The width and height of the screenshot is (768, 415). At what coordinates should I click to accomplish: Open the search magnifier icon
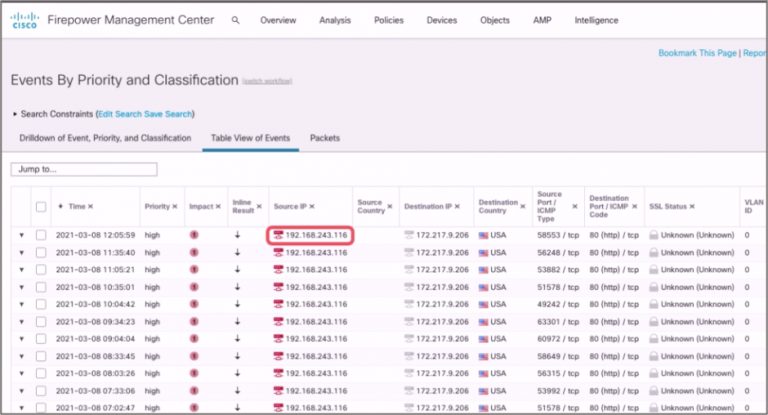click(235, 20)
